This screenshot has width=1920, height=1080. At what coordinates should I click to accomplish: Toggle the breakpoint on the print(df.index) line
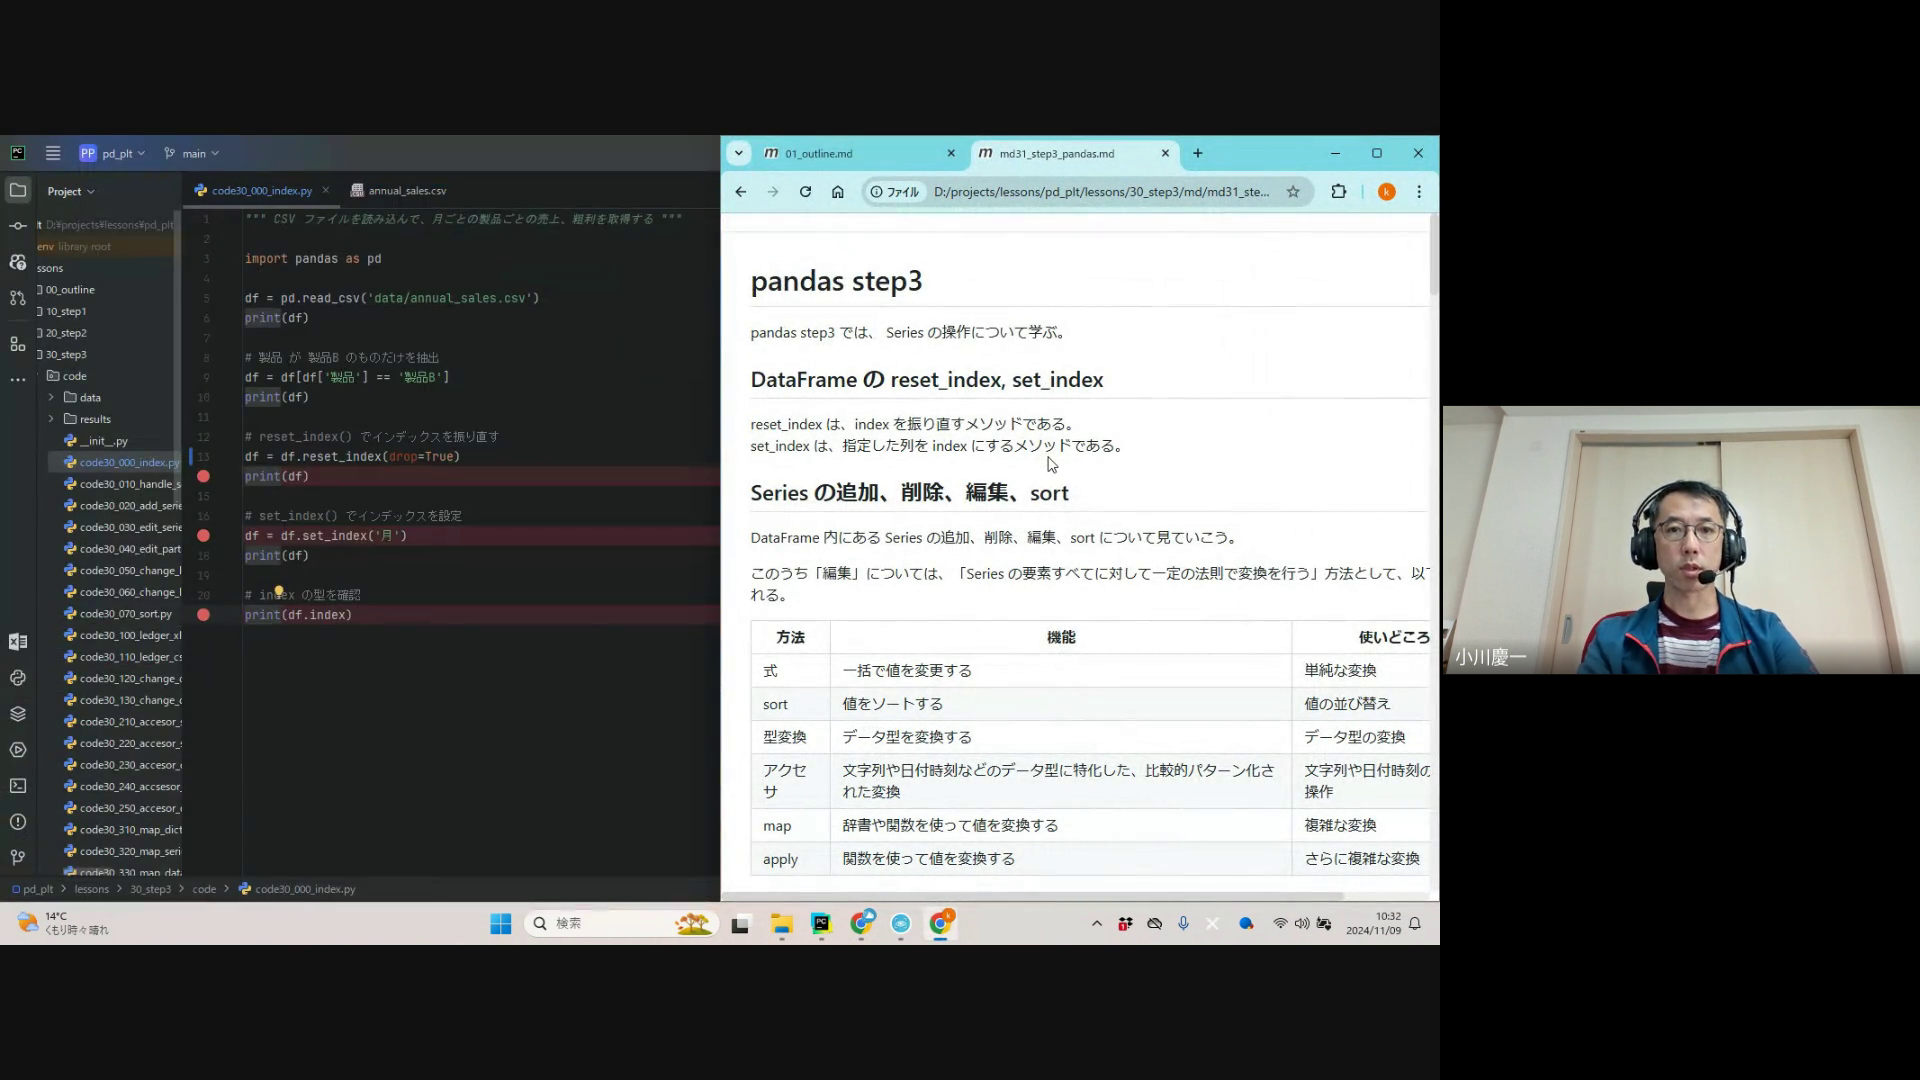pos(203,615)
